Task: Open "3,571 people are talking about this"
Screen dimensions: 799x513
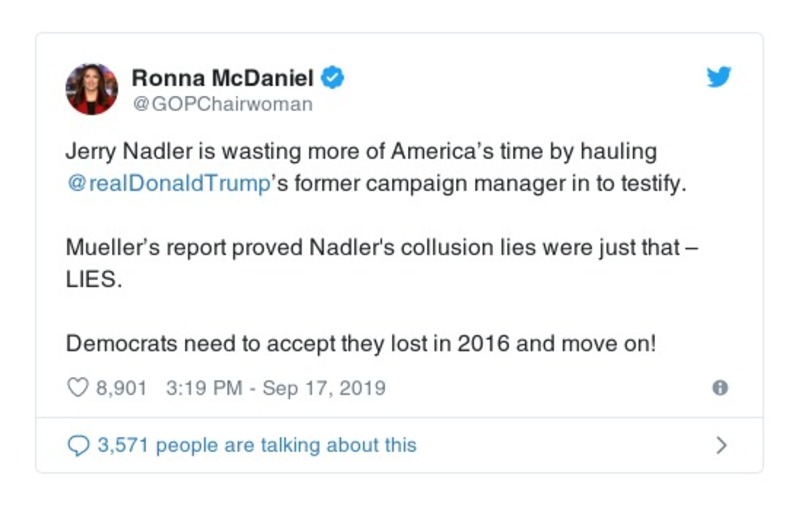Action: pos(256,445)
